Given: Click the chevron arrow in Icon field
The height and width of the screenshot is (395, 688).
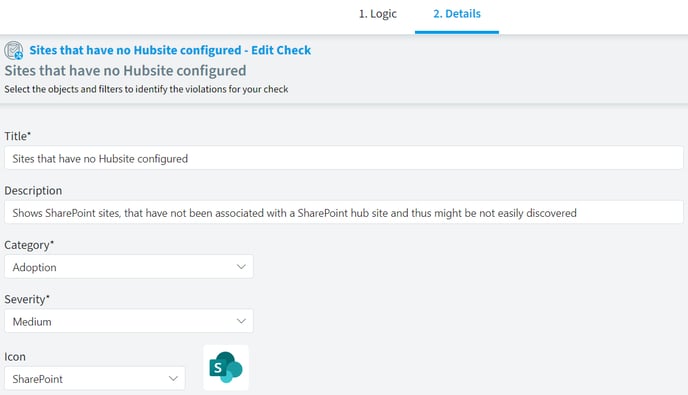Looking at the screenshot, I should coord(173,378).
